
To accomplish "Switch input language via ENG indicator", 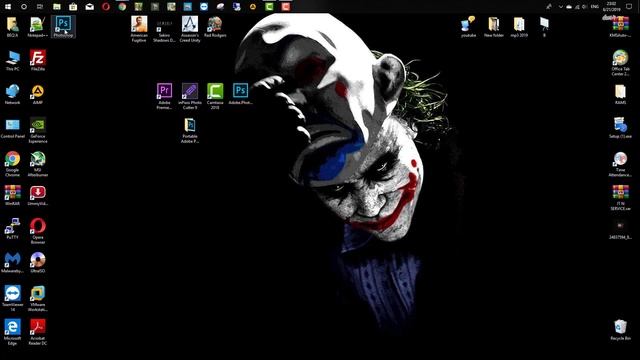I will 595,7.
